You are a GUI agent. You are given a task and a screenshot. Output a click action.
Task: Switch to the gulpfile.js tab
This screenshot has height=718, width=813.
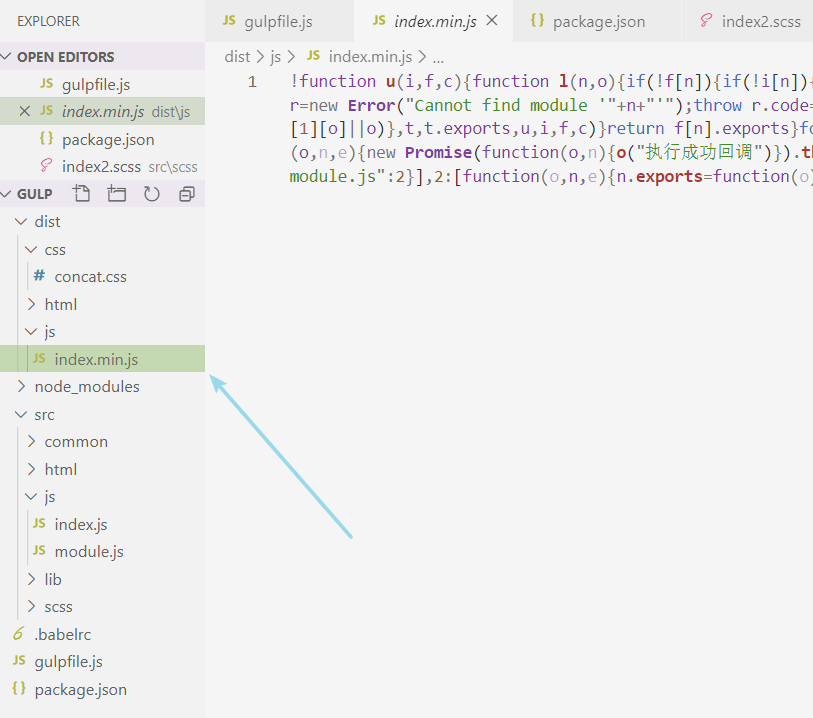pyautogui.click(x=279, y=21)
